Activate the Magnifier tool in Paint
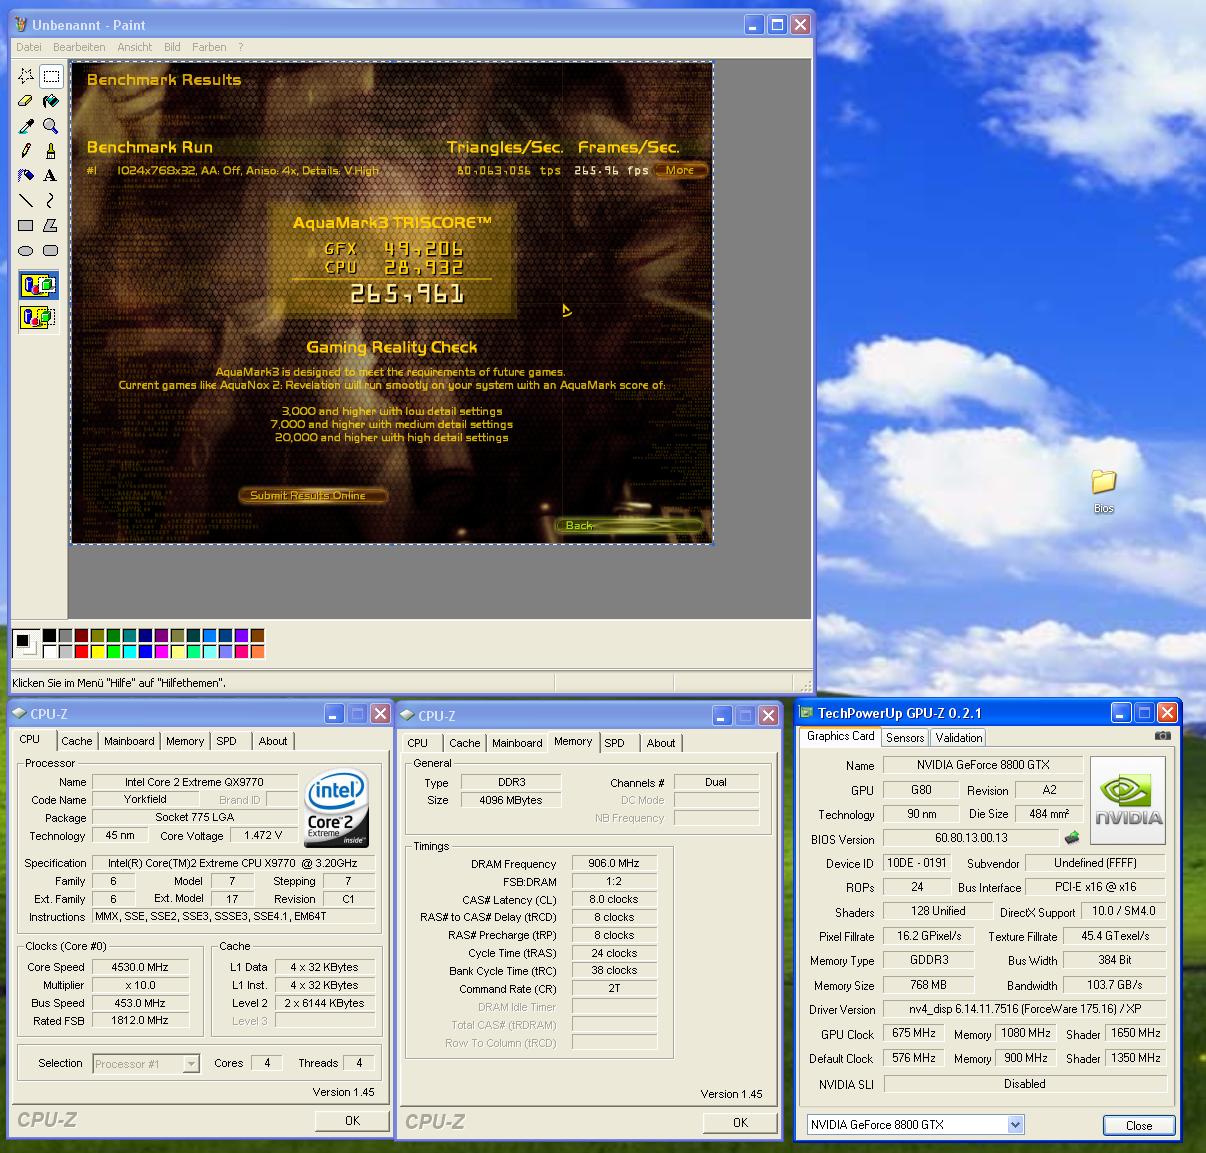The width and height of the screenshot is (1206, 1153). [51, 126]
